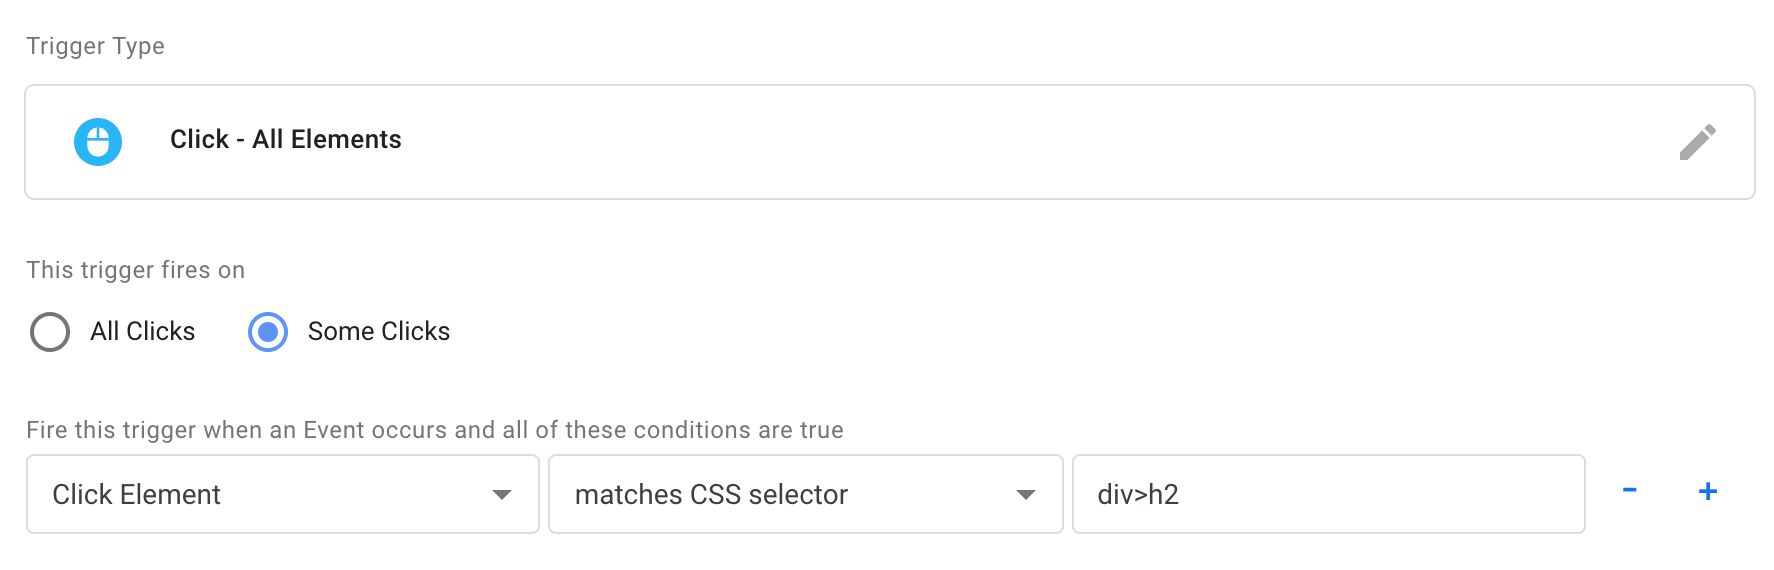Click the 'This trigger fires on' label
The height and width of the screenshot is (570, 1774).
click(135, 270)
